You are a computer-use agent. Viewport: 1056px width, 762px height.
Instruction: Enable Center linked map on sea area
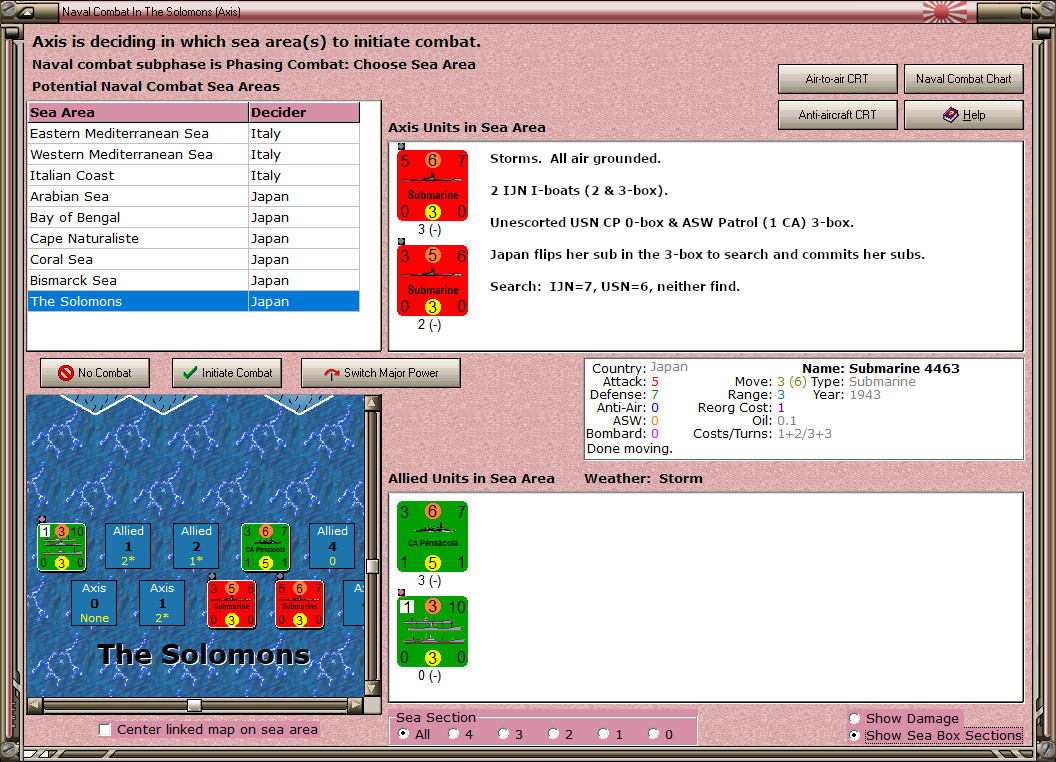(105, 730)
